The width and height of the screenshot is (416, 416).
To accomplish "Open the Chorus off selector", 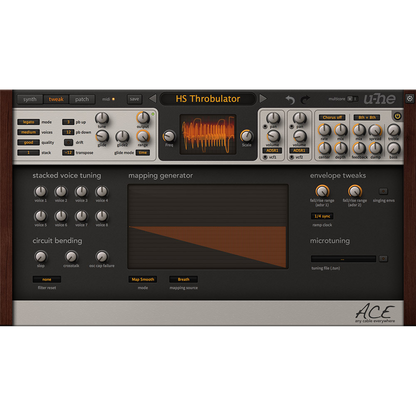I will (x=332, y=117).
